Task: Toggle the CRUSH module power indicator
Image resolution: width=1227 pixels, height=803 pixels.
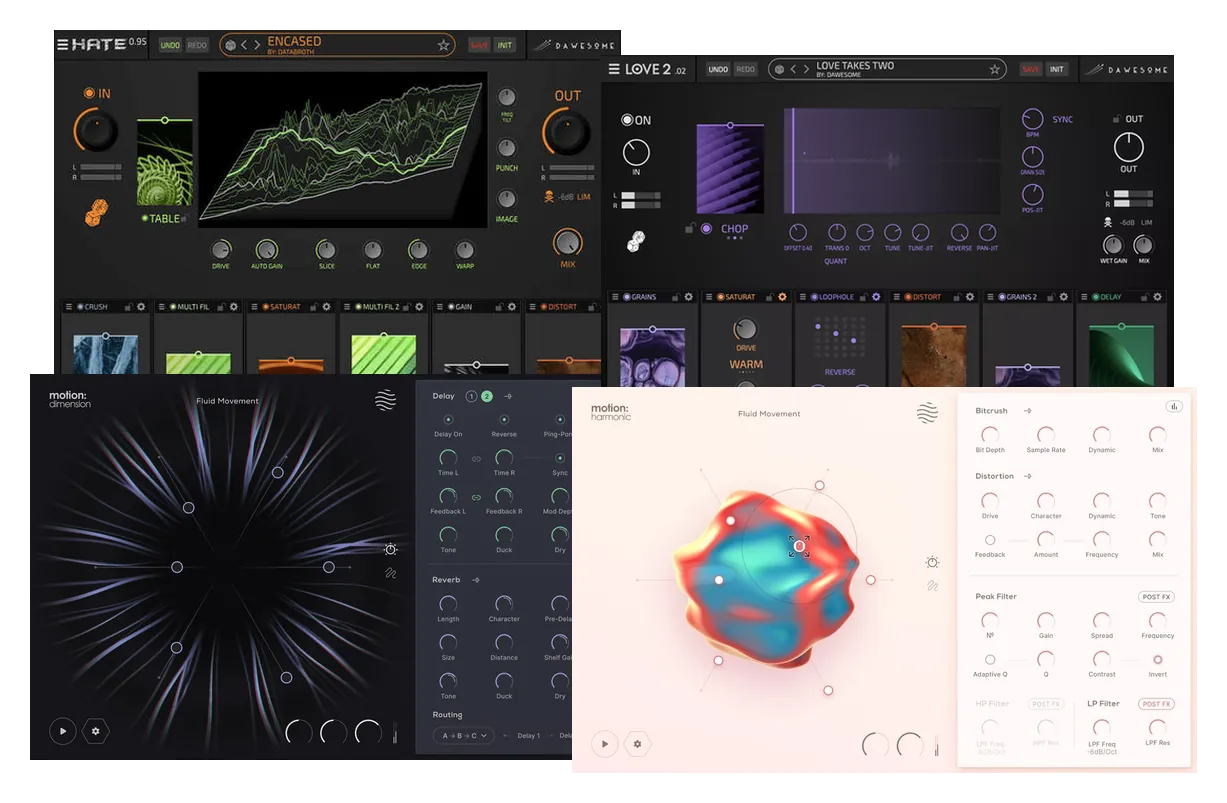Action: click(x=79, y=307)
